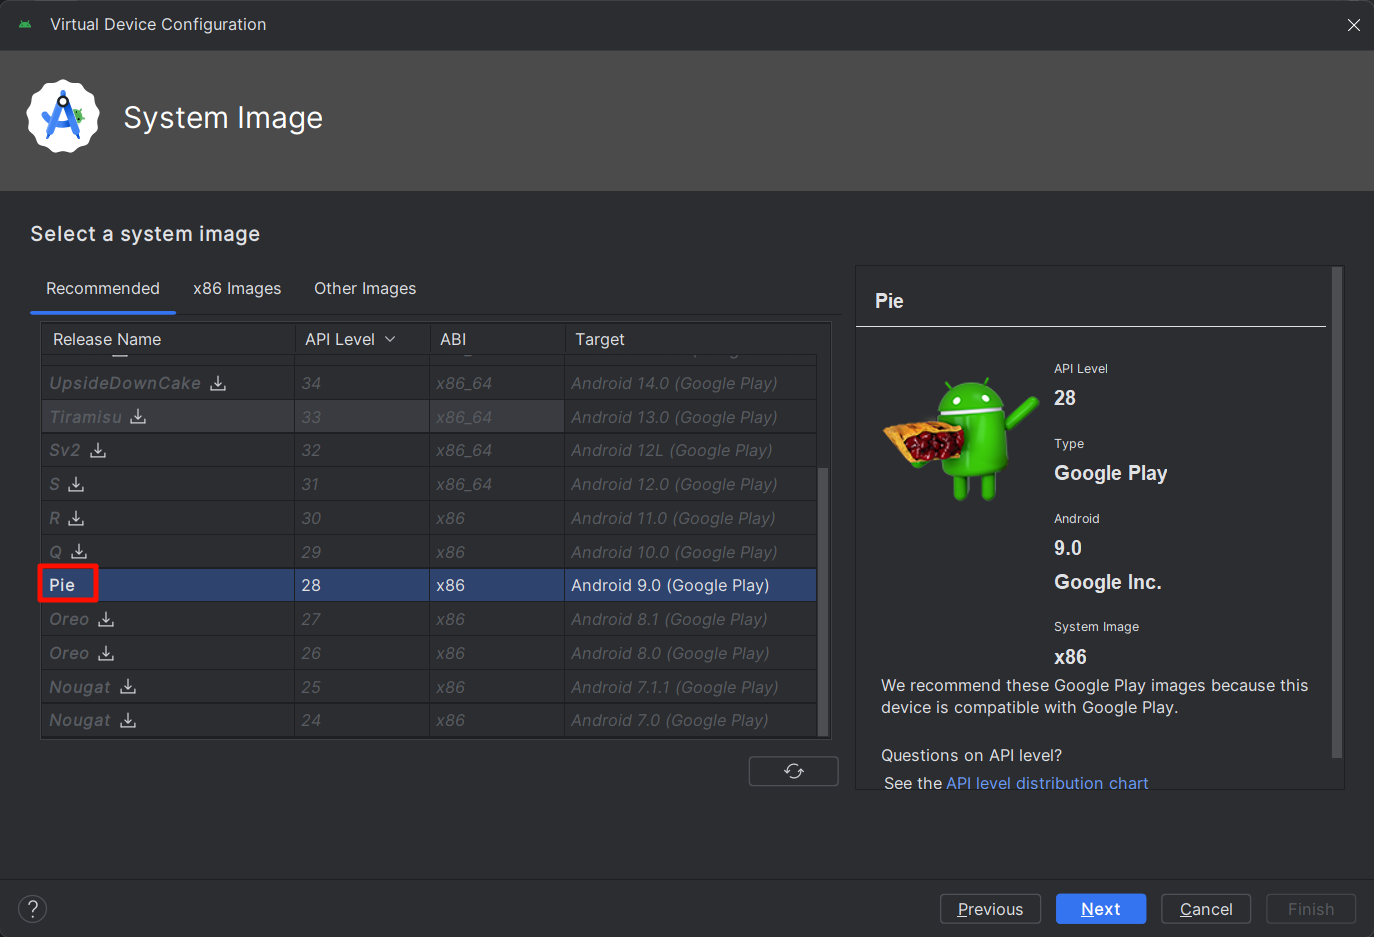Download the Nougat API 24 image
Screen dimensions: 1374x937
click(x=128, y=720)
